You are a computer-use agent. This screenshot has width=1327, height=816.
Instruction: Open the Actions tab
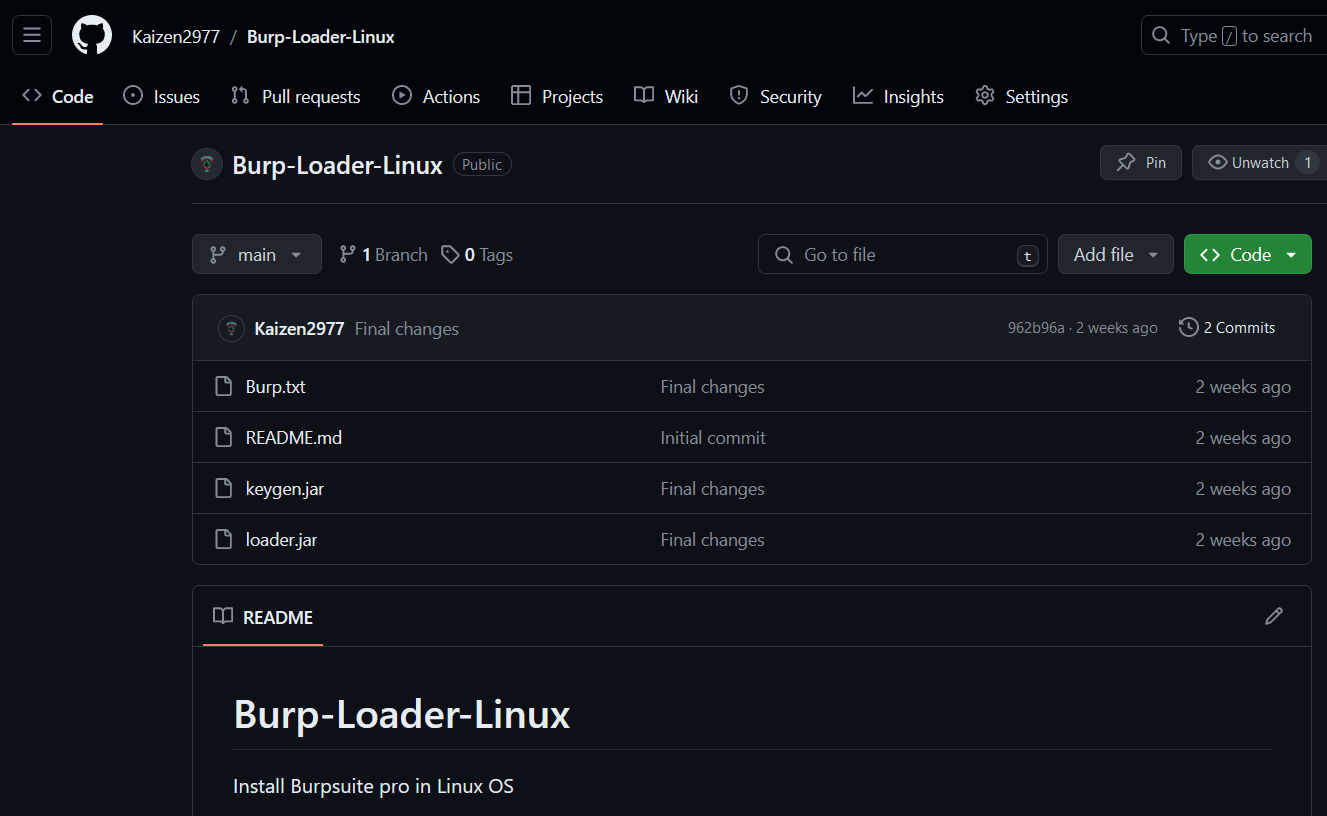(x=436, y=97)
